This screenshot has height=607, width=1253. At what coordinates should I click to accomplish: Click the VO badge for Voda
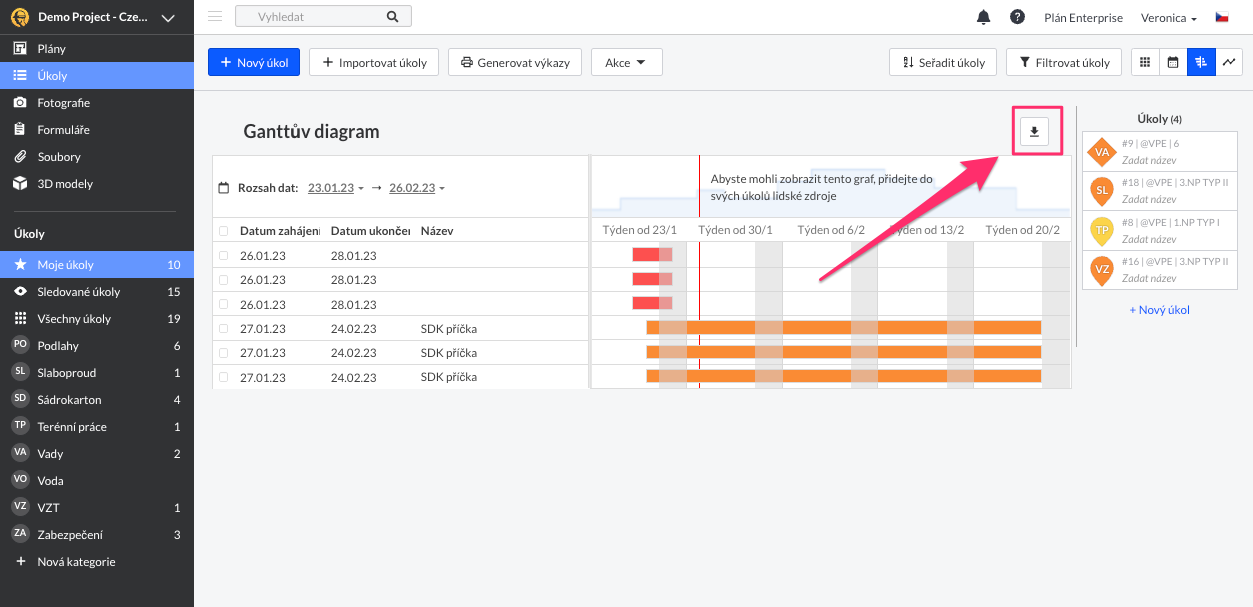click(x=19, y=480)
